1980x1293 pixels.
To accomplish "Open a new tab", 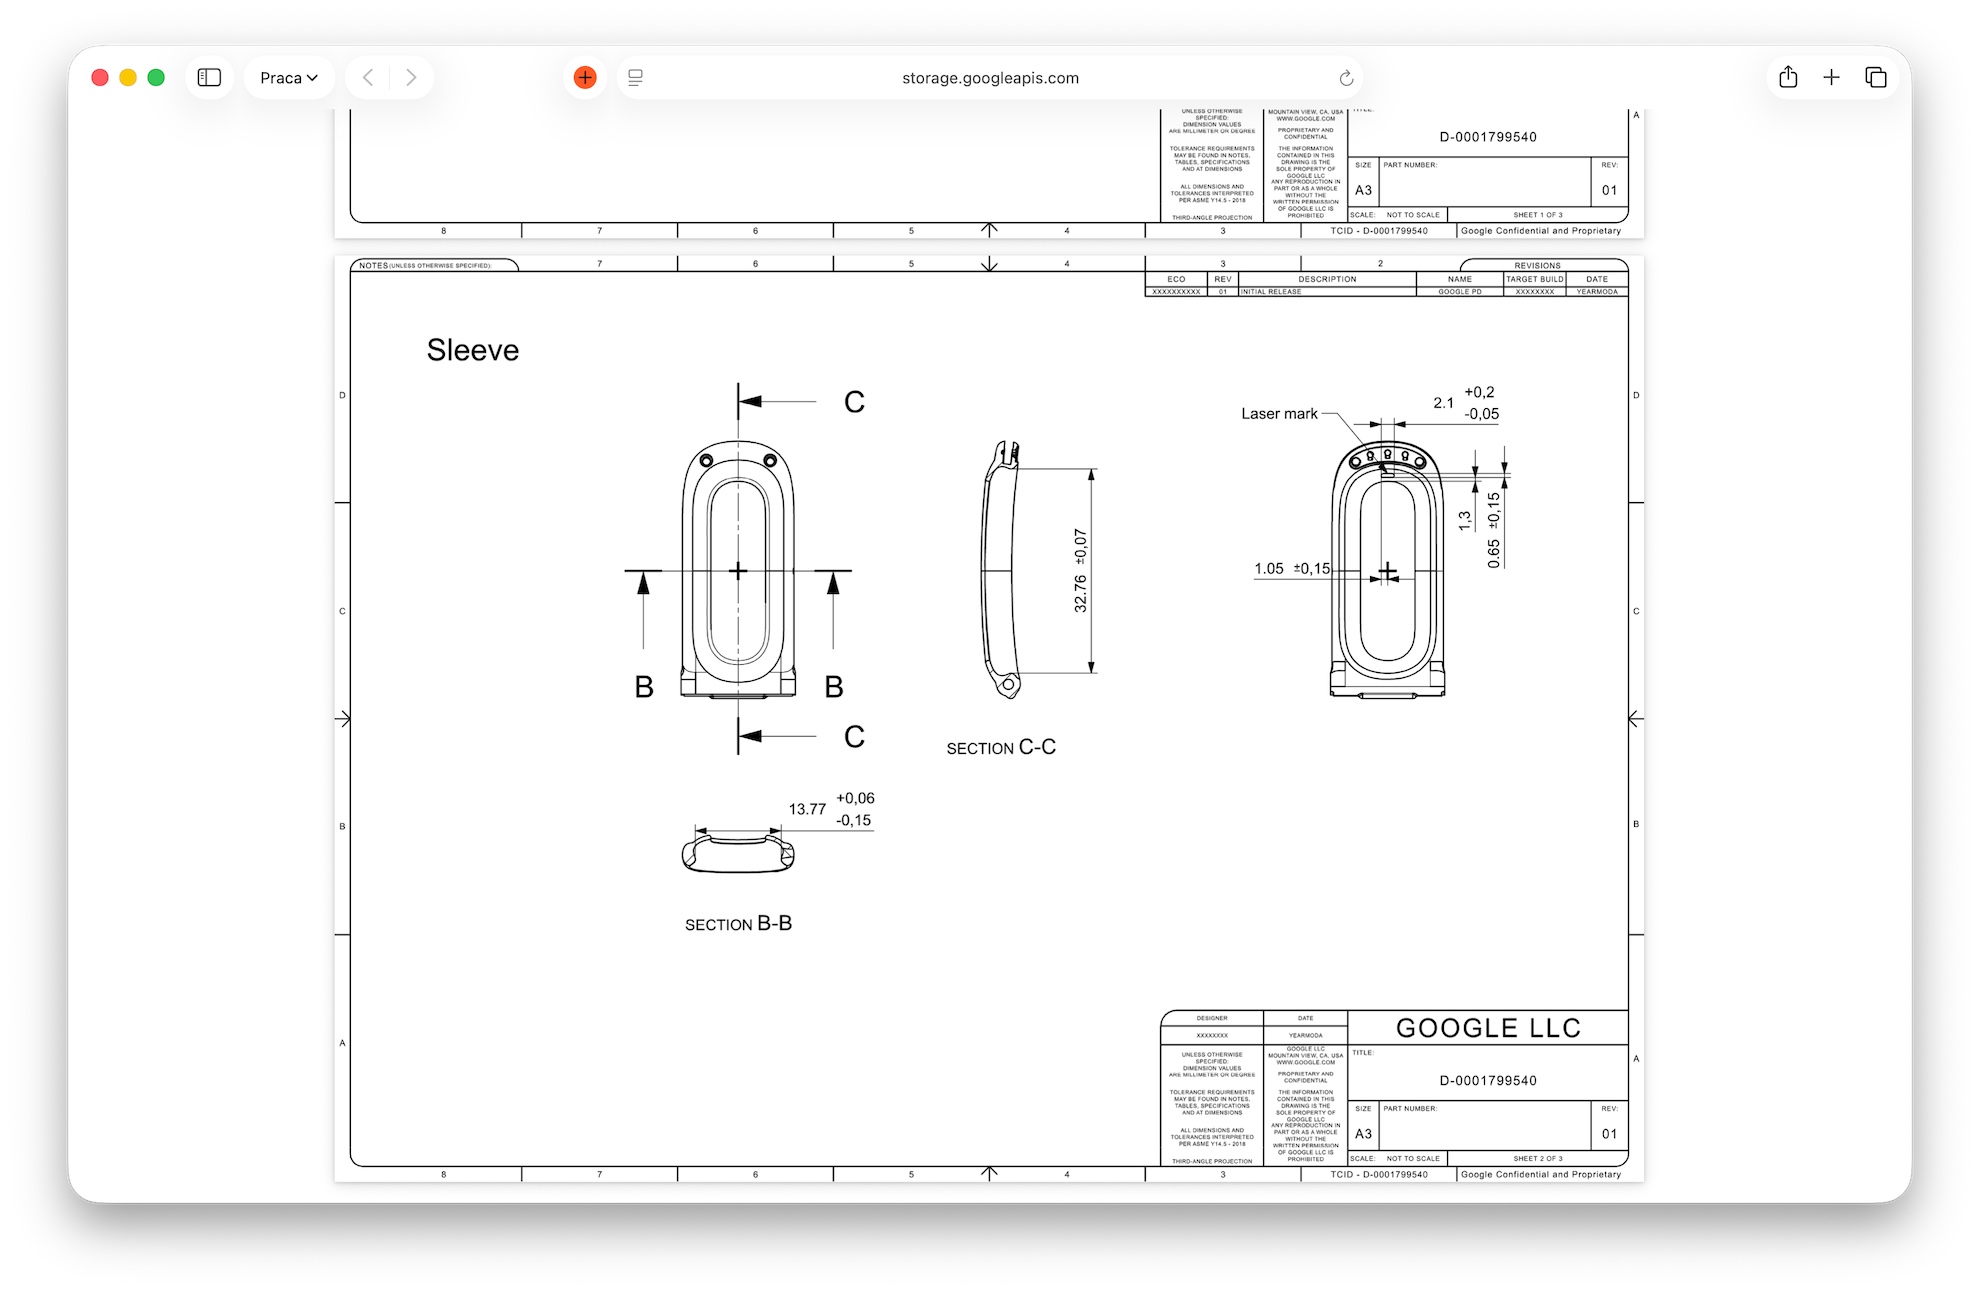I will click(1831, 78).
